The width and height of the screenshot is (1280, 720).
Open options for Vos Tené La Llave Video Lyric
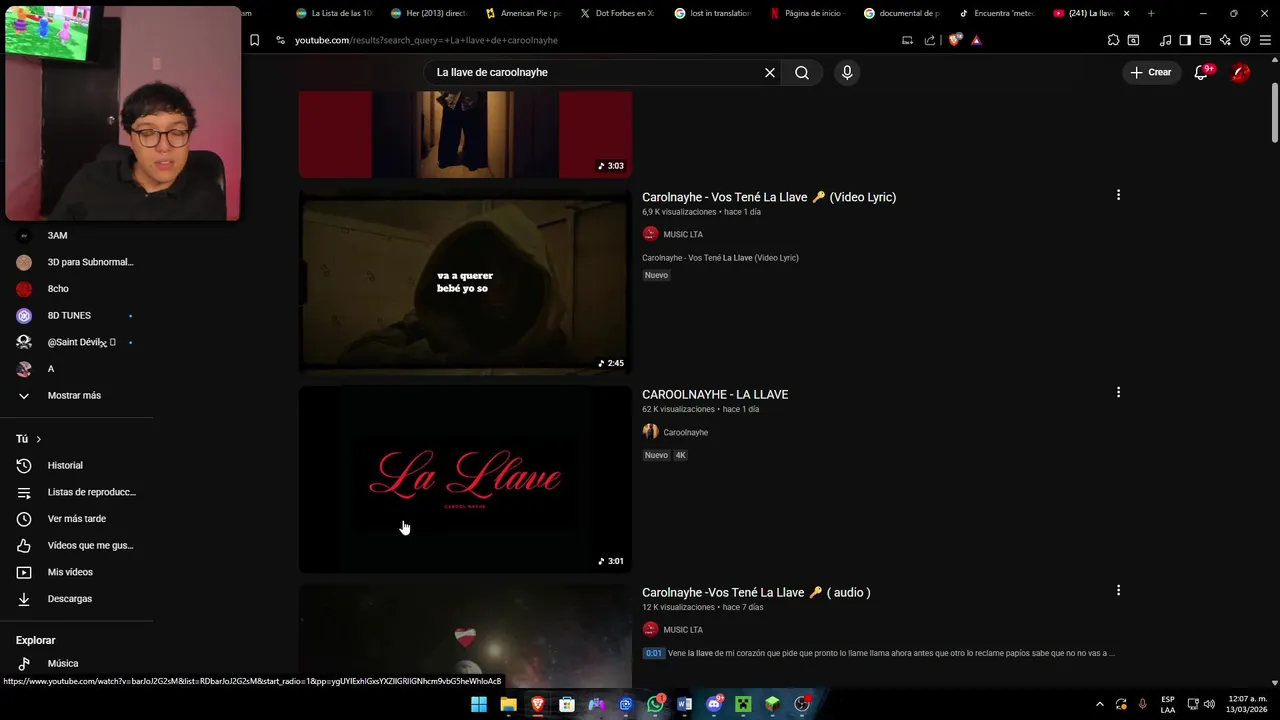pyautogui.click(x=1118, y=195)
